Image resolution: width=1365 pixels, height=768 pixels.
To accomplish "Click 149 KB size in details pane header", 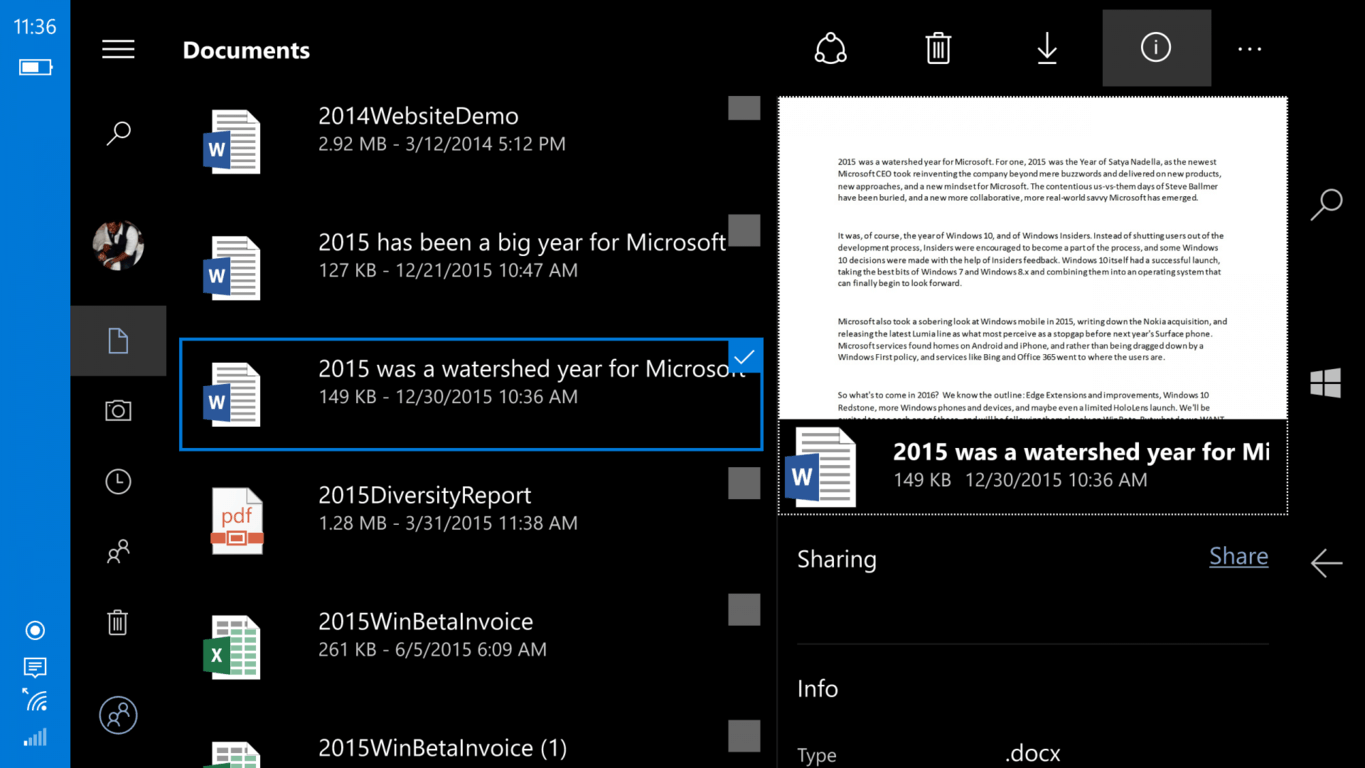I will click(922, 480).
